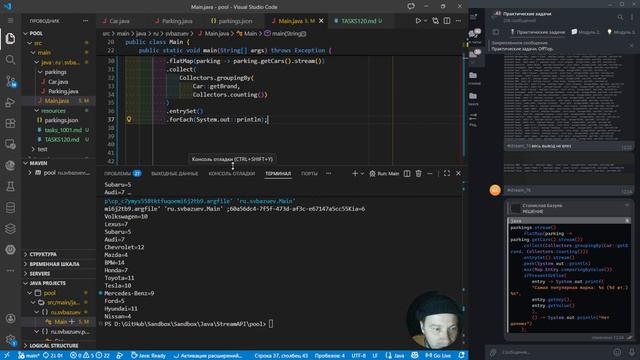The height and width of the screenshot is (360, 640).
Task: Open search in the Telegram chat header
Action: pos(620,17)
